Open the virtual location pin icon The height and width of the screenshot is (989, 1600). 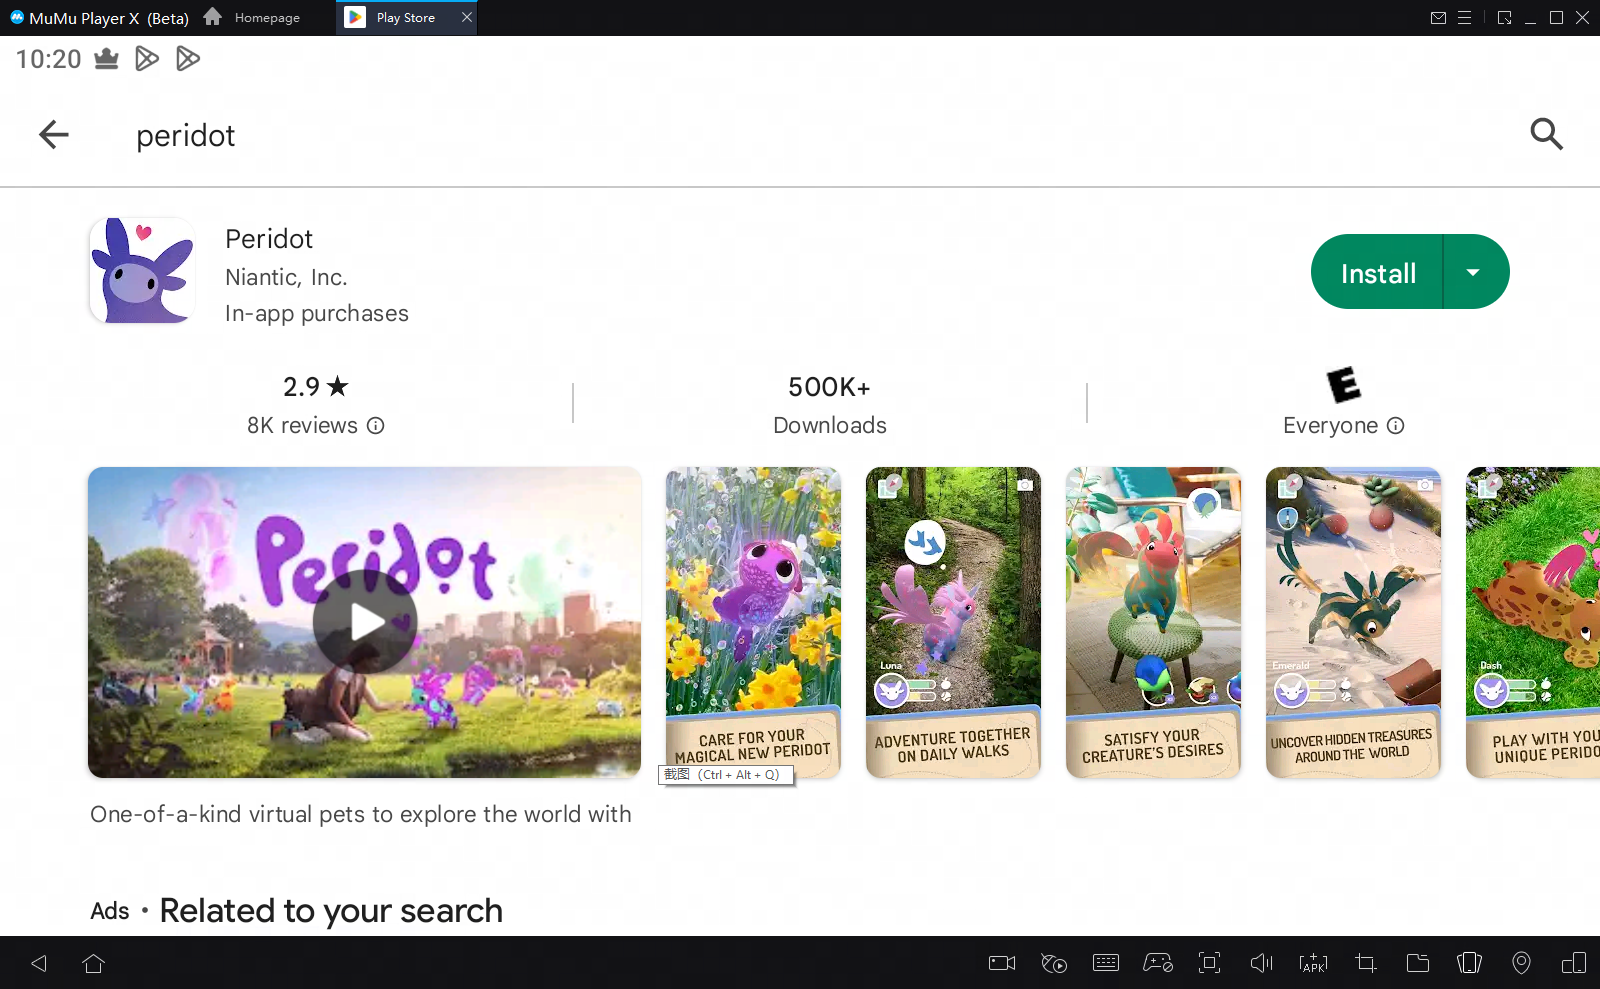1521,963
